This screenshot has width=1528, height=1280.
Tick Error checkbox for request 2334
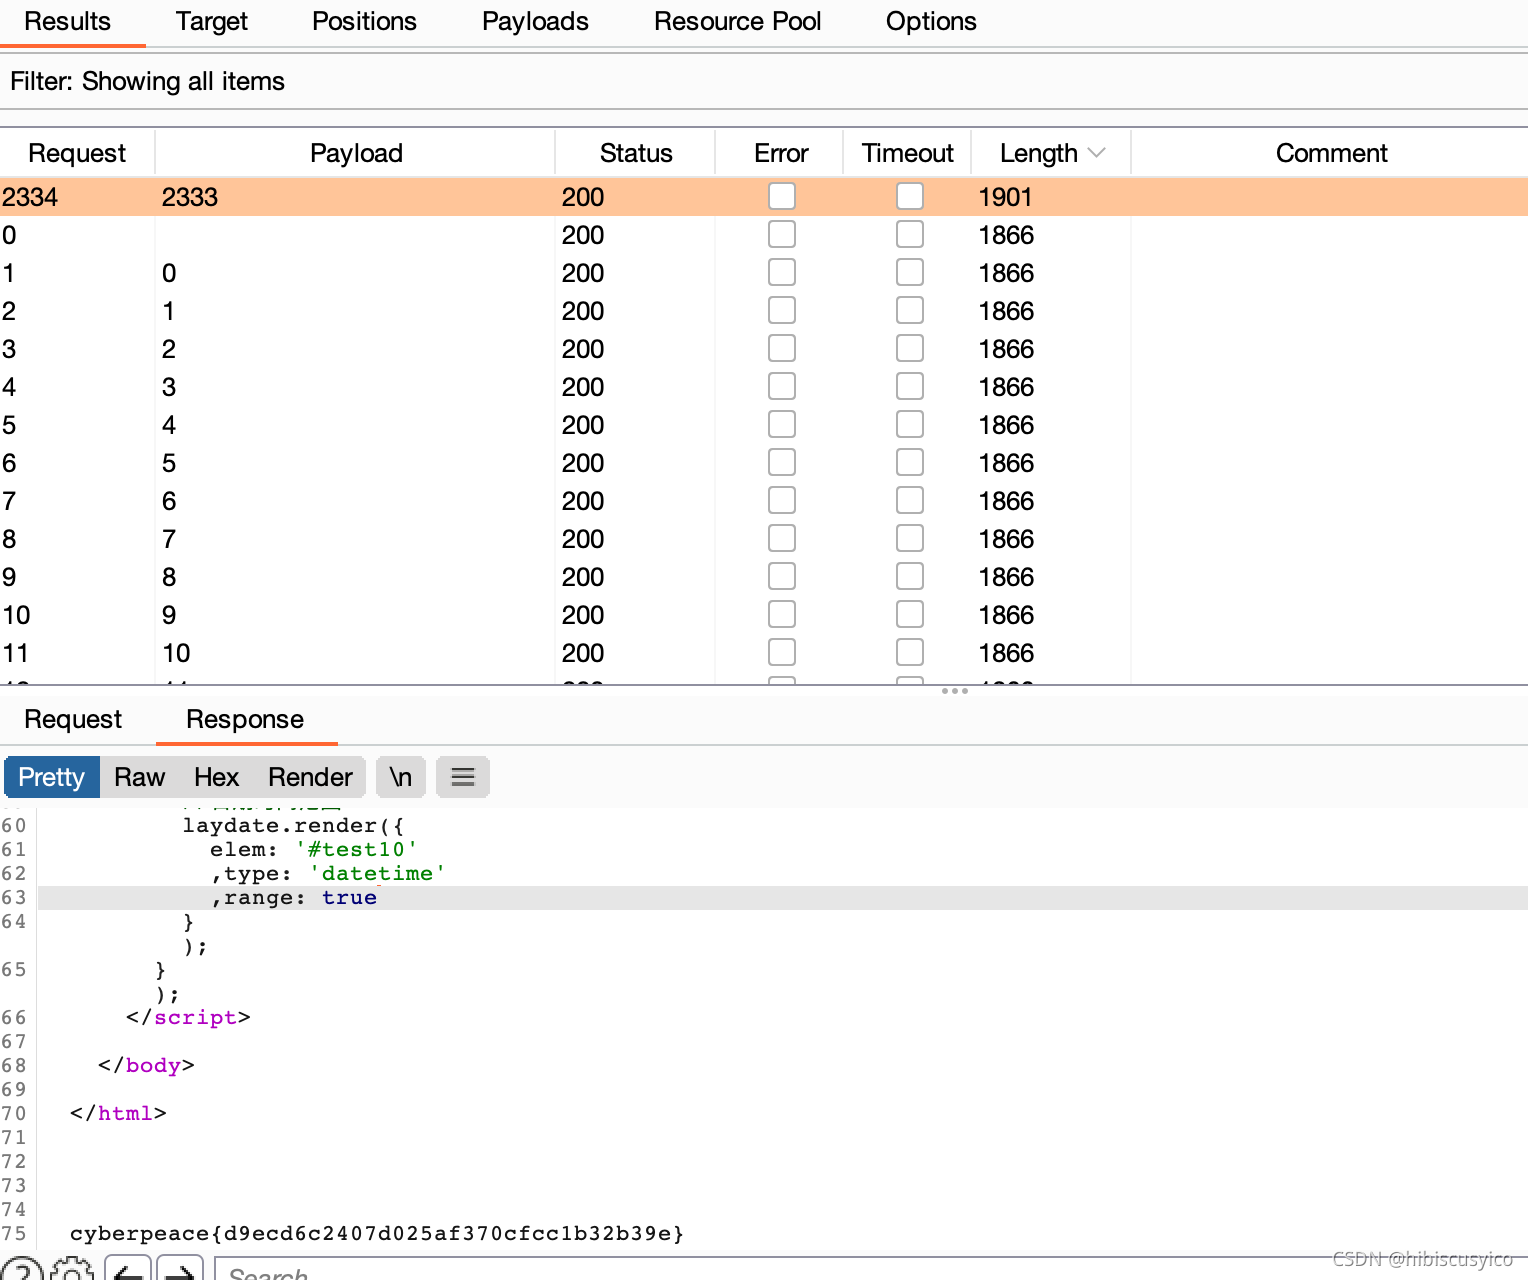(782, 196)
